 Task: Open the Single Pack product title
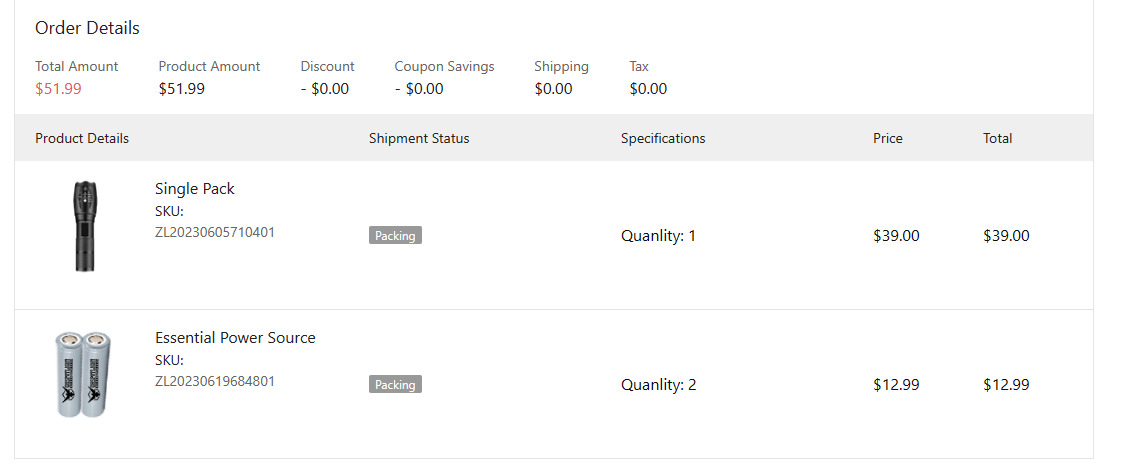tap(195, 189)
